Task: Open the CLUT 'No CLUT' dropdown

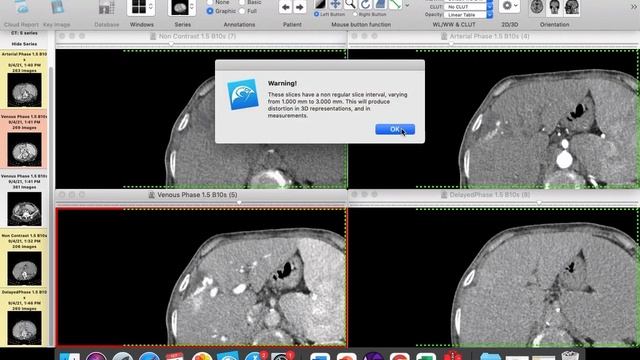Action: [468, 7]
